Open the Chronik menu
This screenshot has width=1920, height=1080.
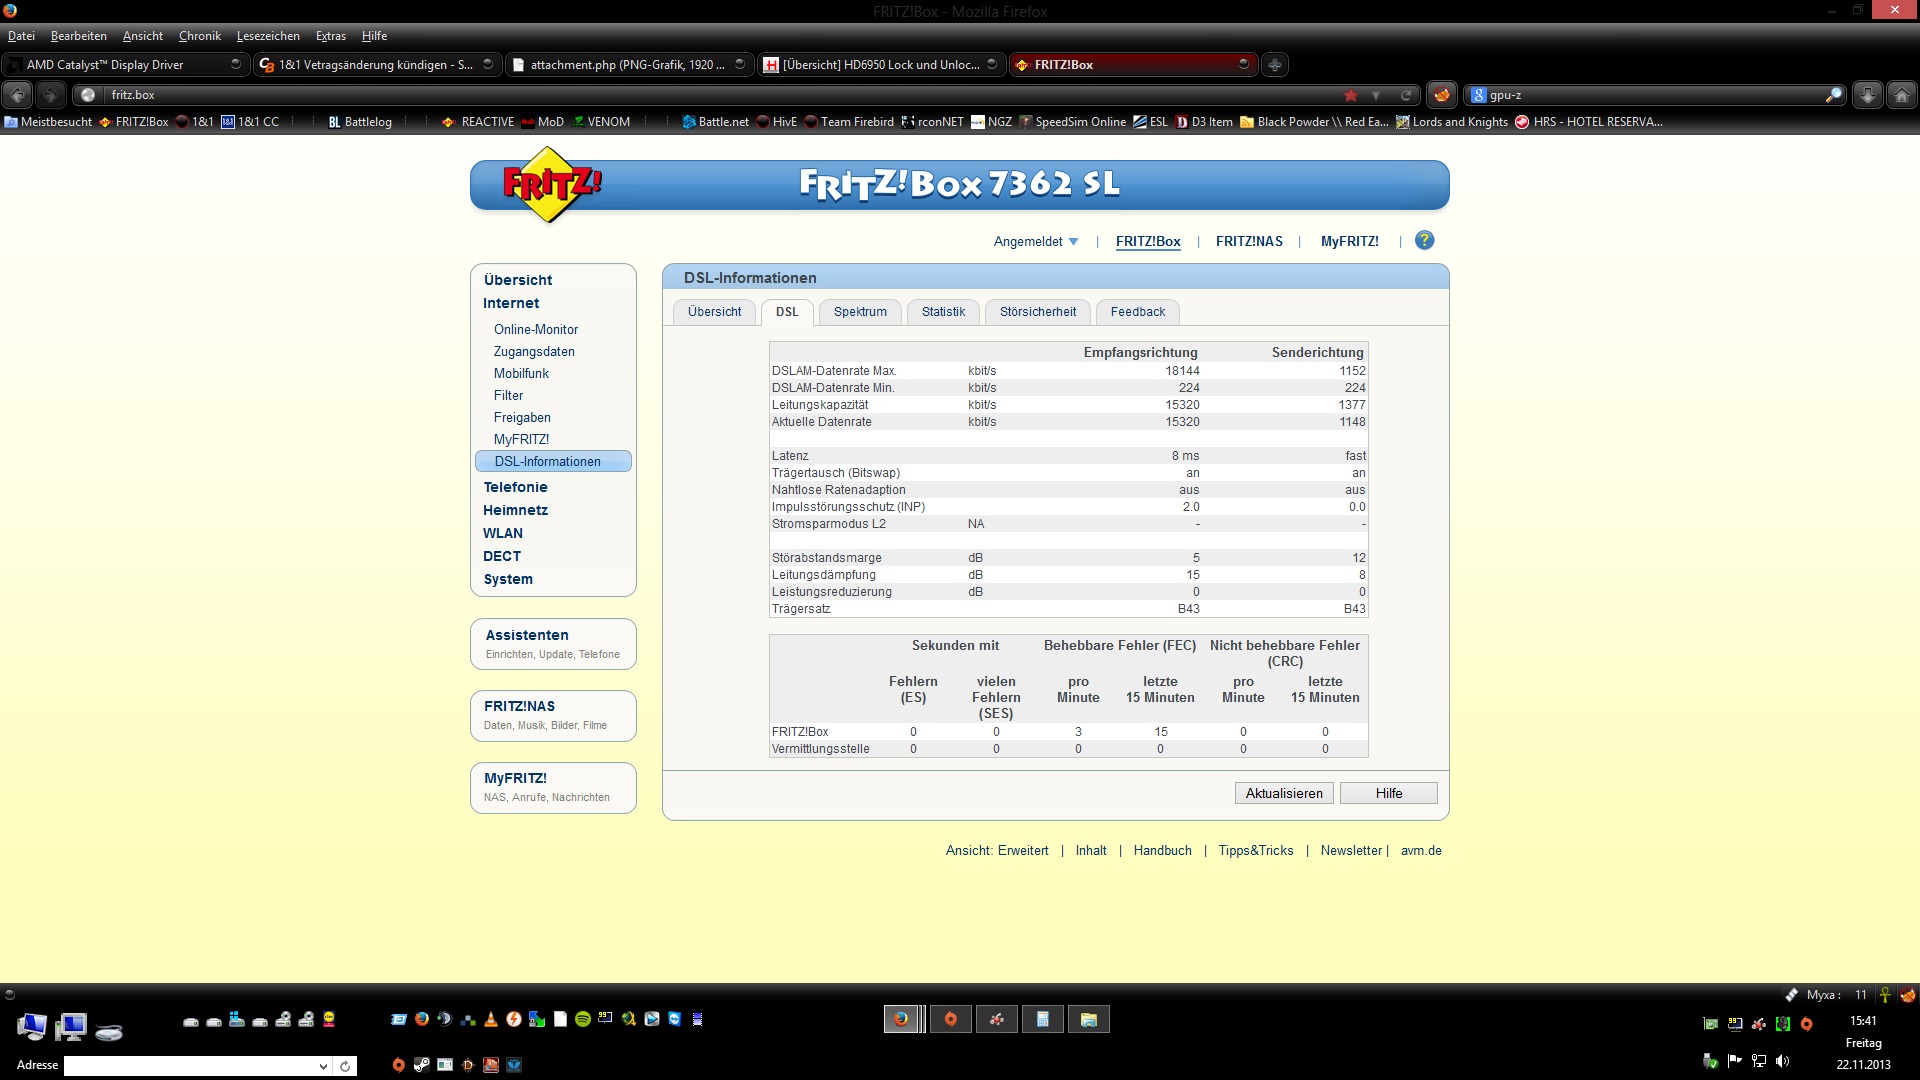coord(200,36)
